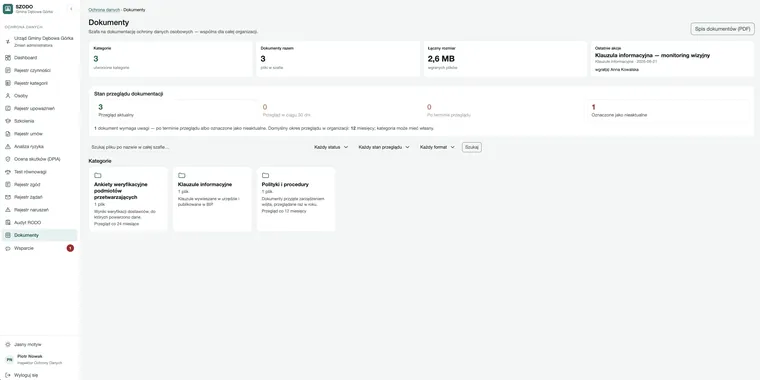Click the Rejestr naruszeń triangle icon

pos(8,210)
